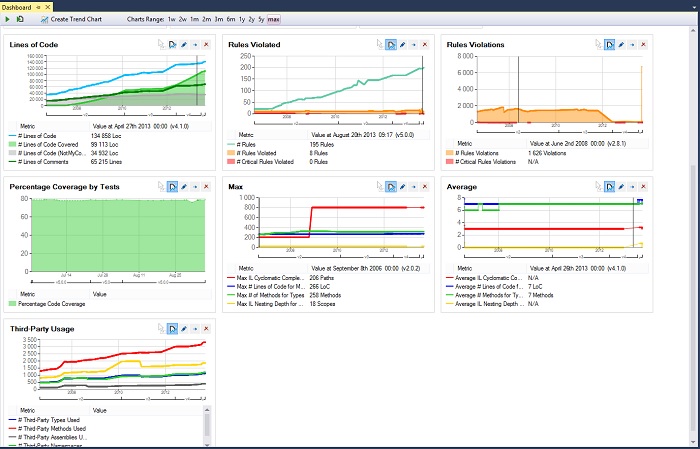Click the blue # Lines of Code legend swatch
Image resolution: width=700 pixels, height=449 pixels.
pos(14,135)
